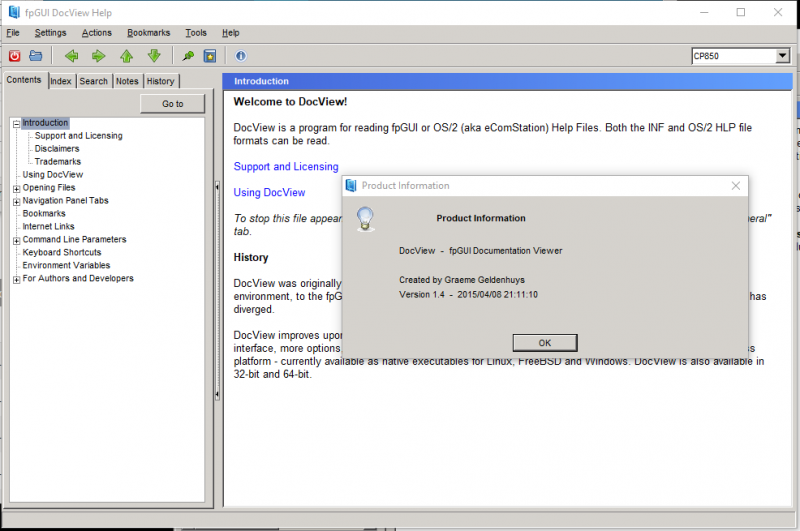This screenshot has width=800, height=531.
Task: Open the CP850 encoding dropdown
Action: click(x=783, y=56)
